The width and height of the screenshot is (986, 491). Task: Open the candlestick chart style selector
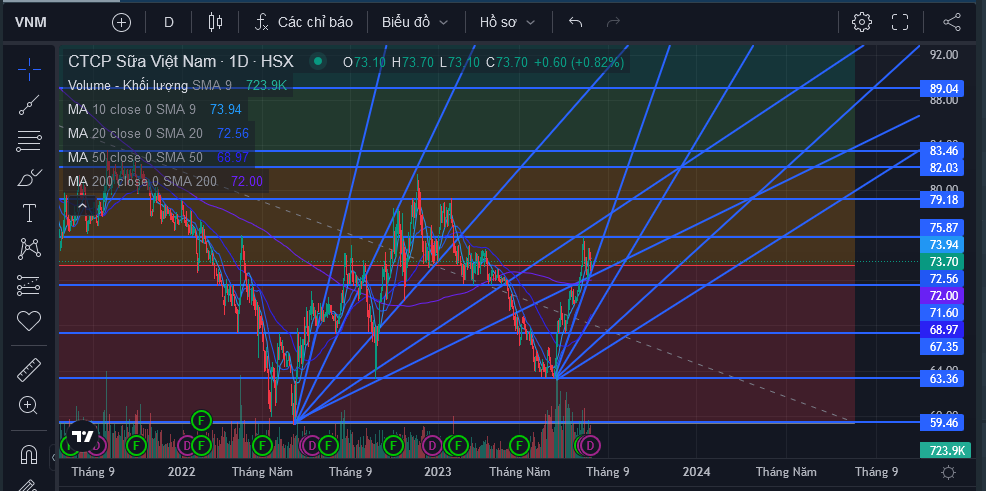point(215,23)
